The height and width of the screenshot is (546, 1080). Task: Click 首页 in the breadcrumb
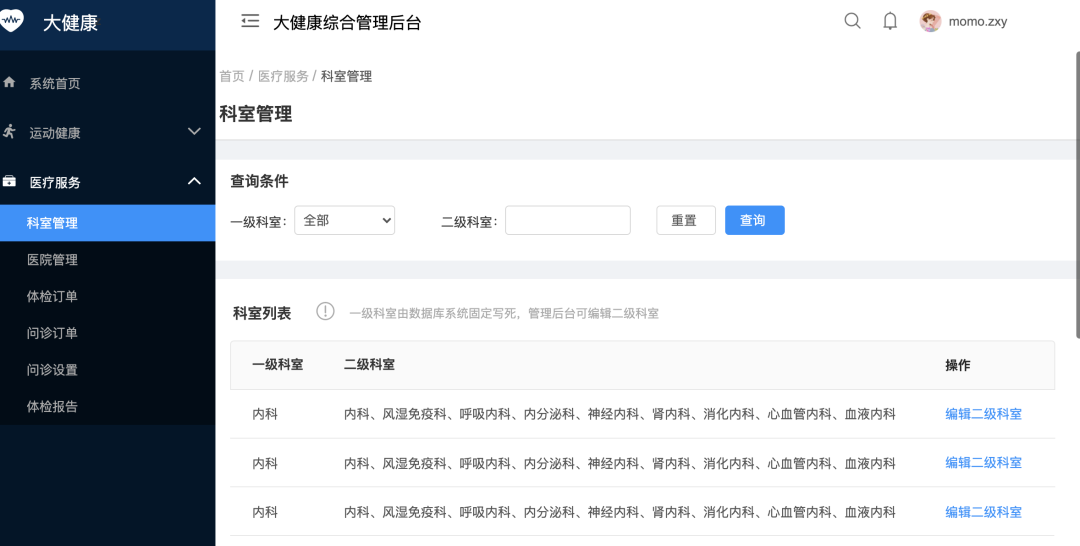[231, 76]
